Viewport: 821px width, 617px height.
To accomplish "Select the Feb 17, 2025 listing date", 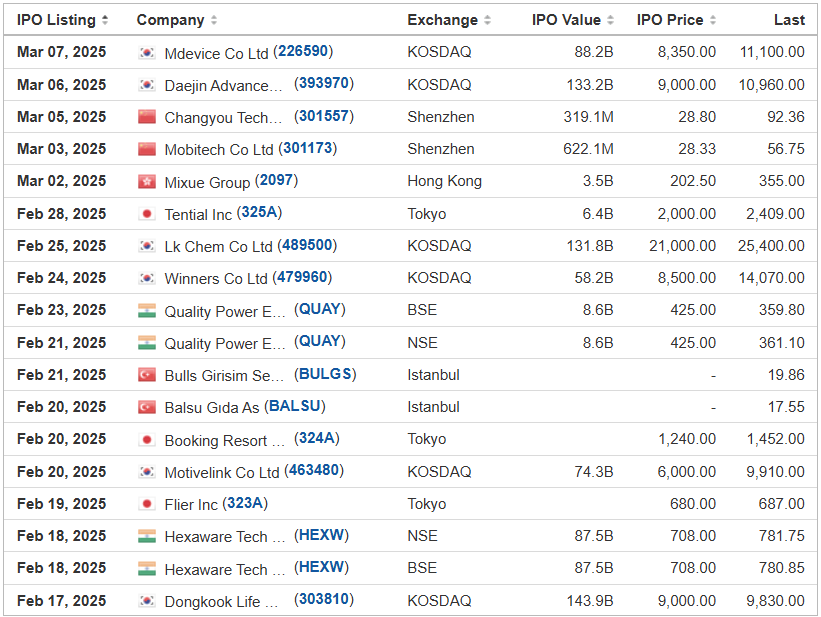I will 62,601.
